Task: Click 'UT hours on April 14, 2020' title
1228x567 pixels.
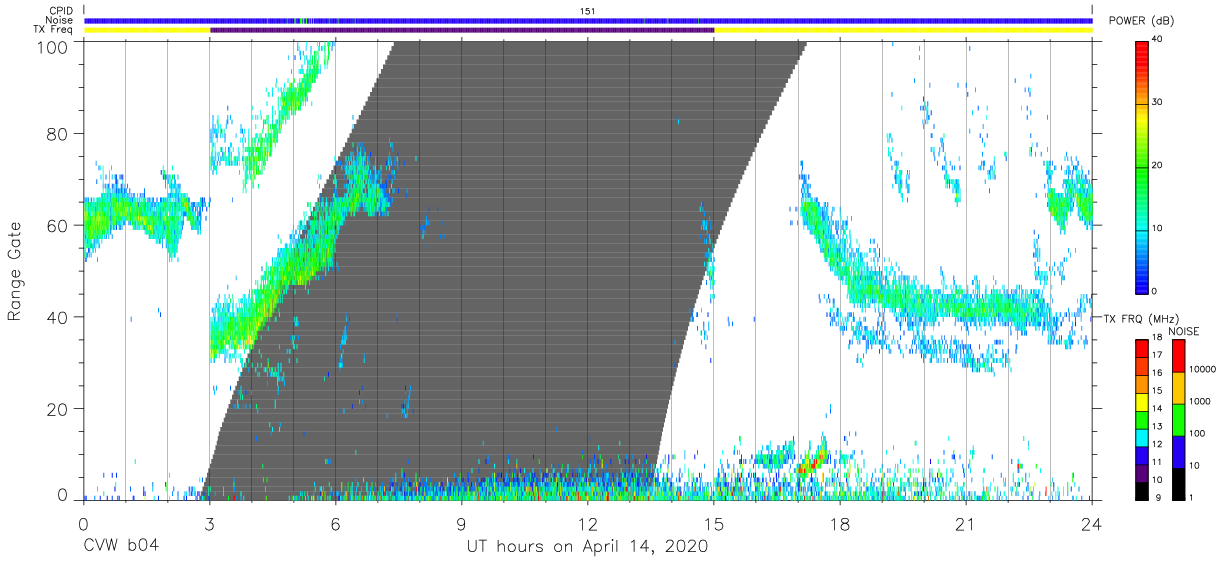Action: coord(588,547)
